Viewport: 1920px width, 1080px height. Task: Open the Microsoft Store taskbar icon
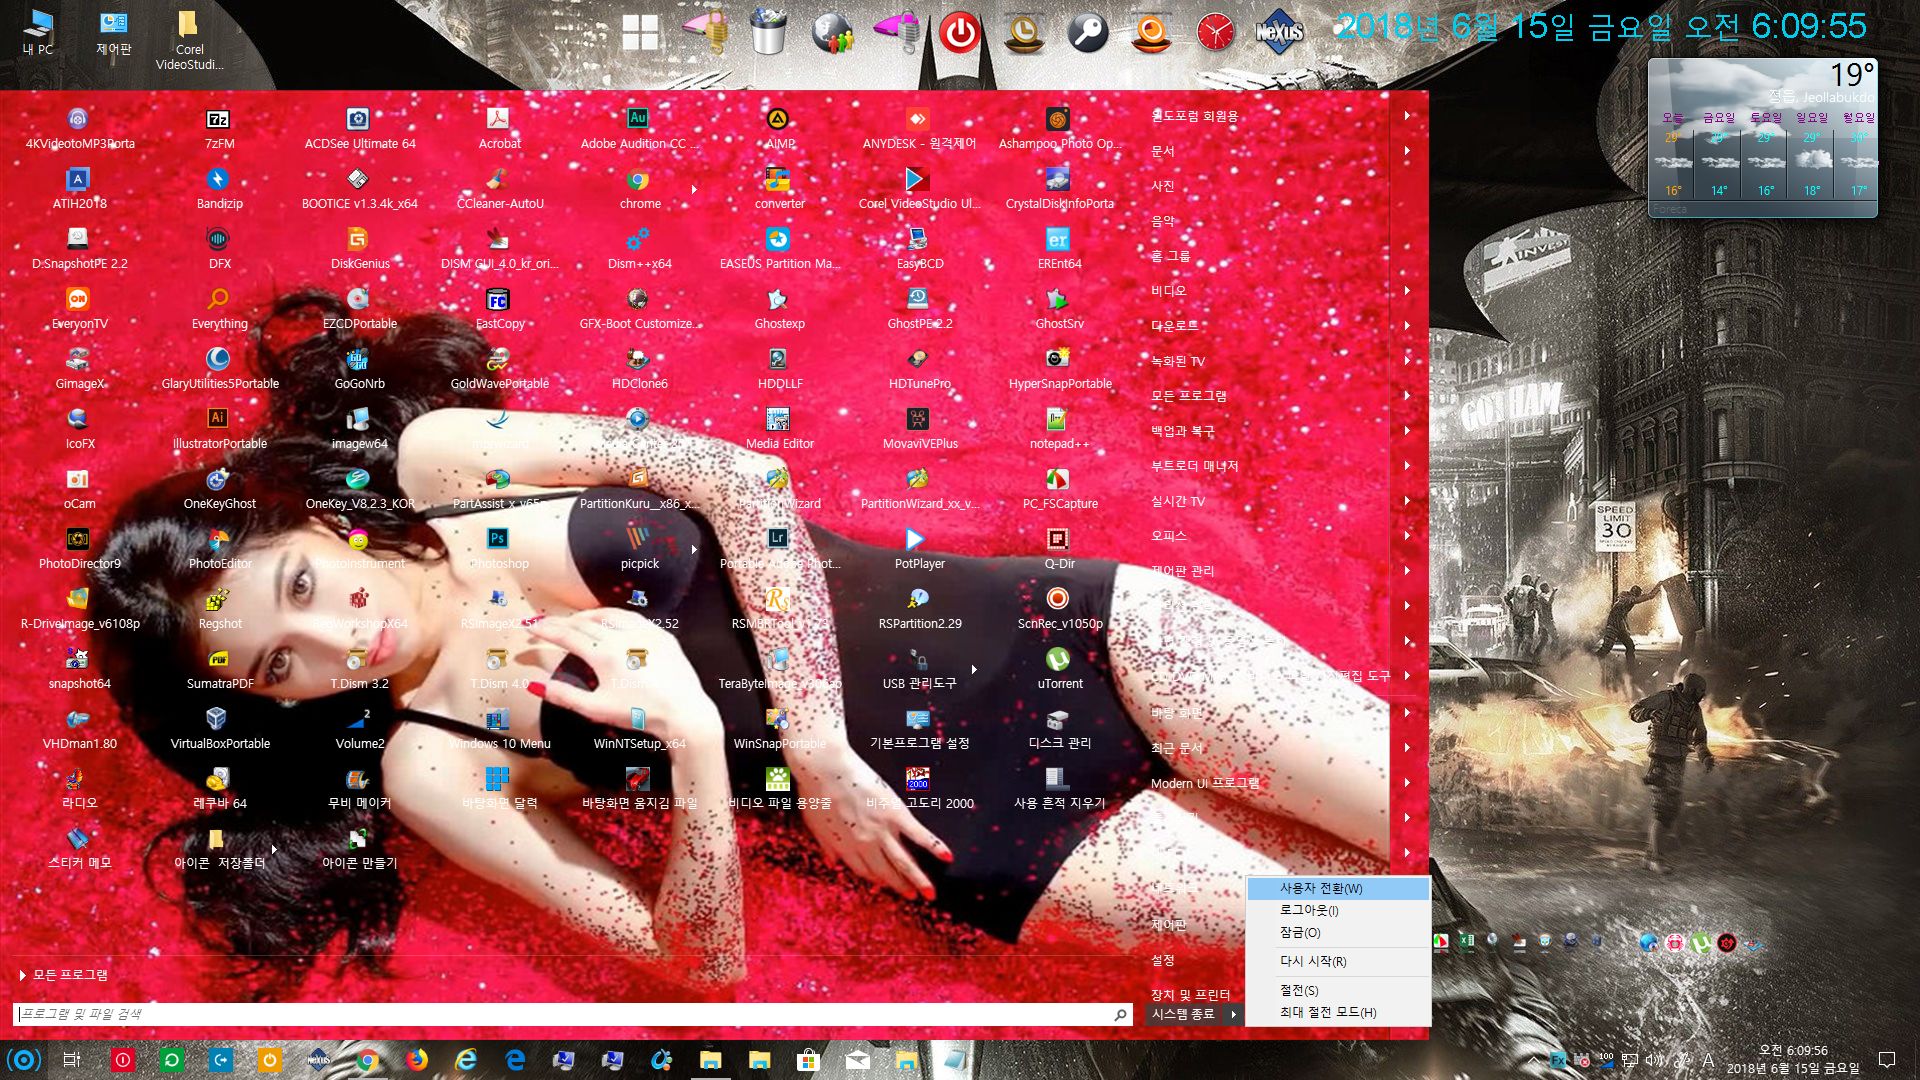point(808,1059)
